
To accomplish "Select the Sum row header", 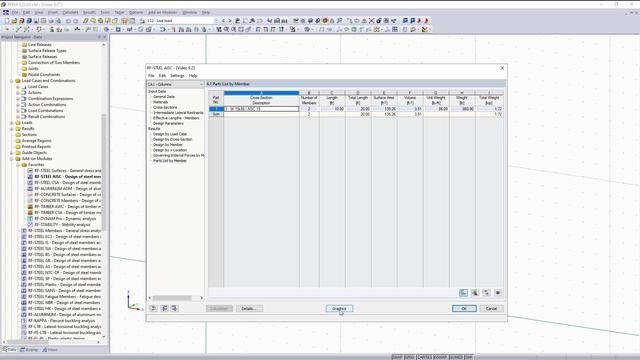I will 216,114.
